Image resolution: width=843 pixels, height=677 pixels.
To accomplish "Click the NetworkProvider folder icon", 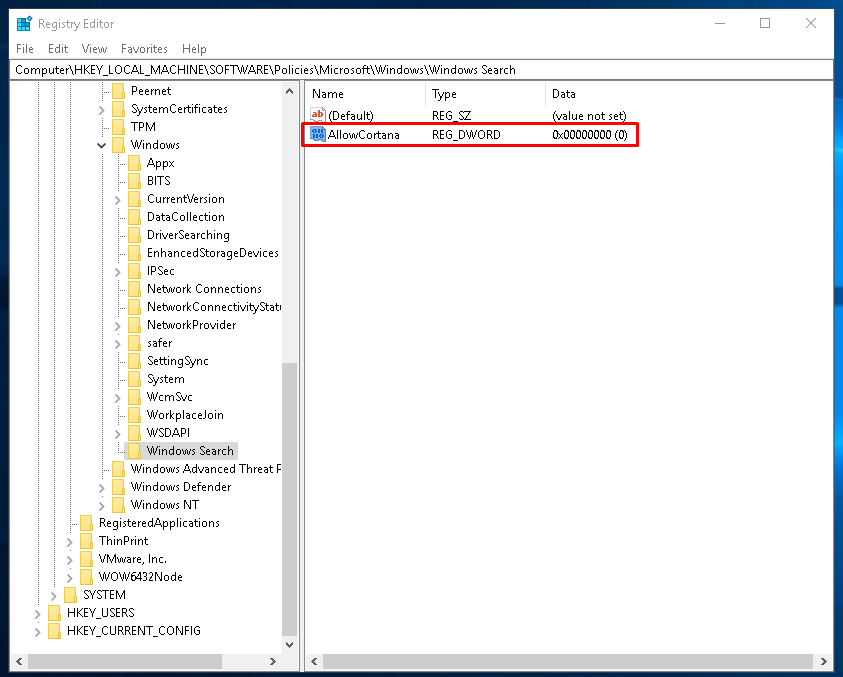I will coord(134,325).
